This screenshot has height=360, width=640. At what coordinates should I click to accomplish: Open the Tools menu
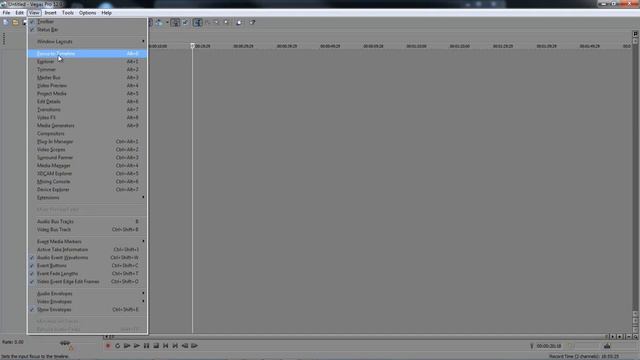coord(68,13)
